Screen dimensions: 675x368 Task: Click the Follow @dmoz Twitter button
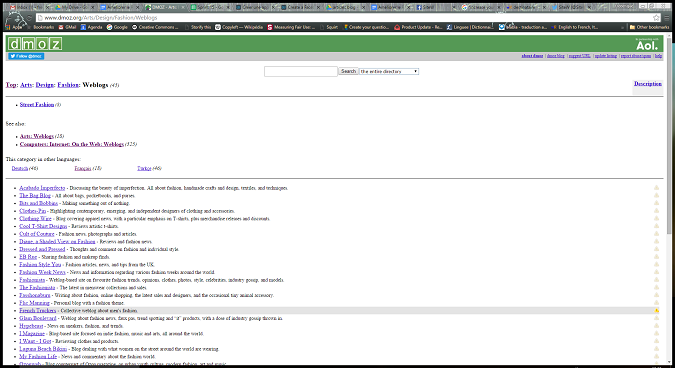[26, 56]
